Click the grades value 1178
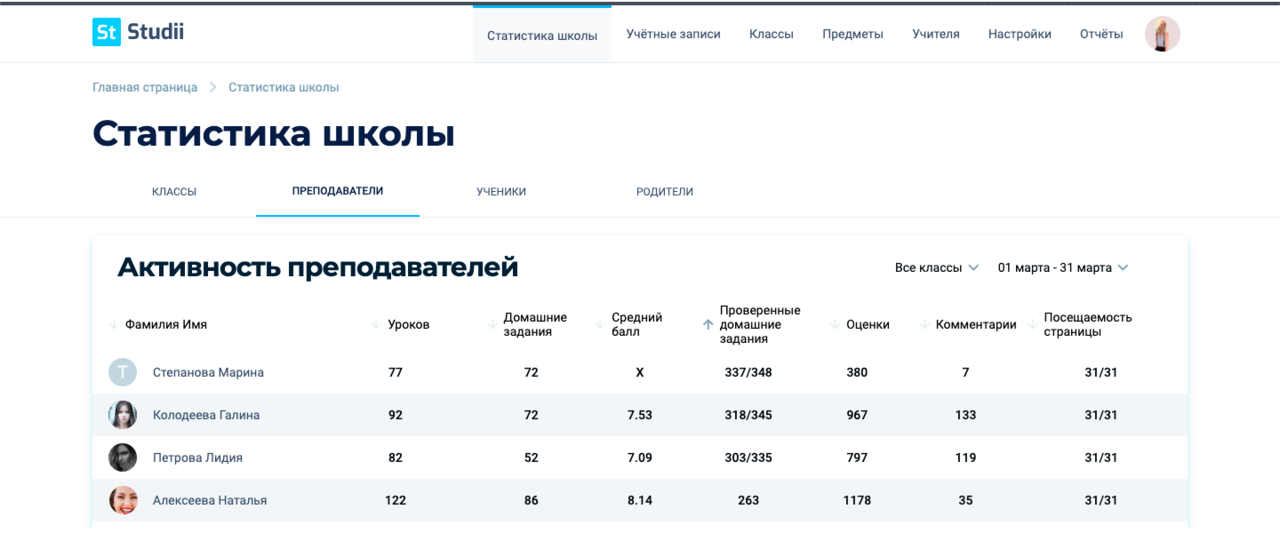The width and height of the screenshot is (1280, 533). click(857, 500)
